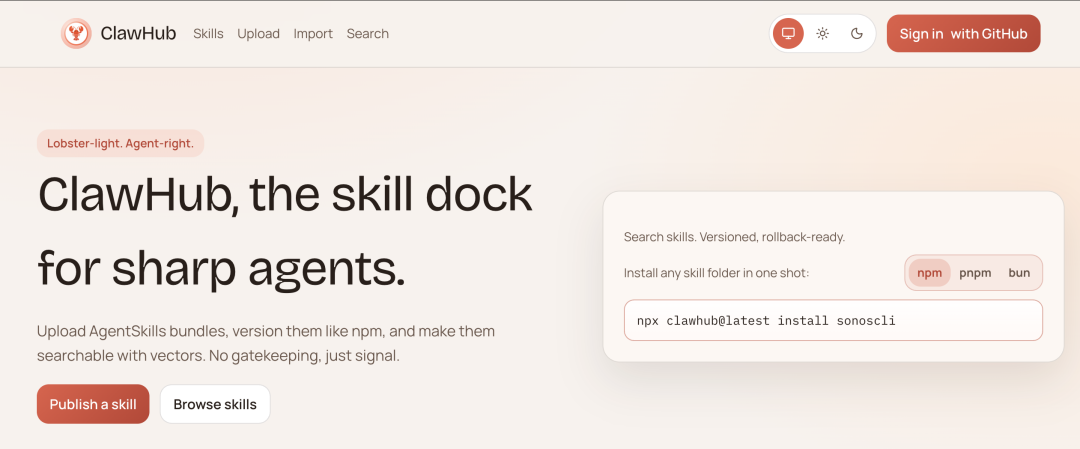Switch install command to pnpm

pos(975,273)
